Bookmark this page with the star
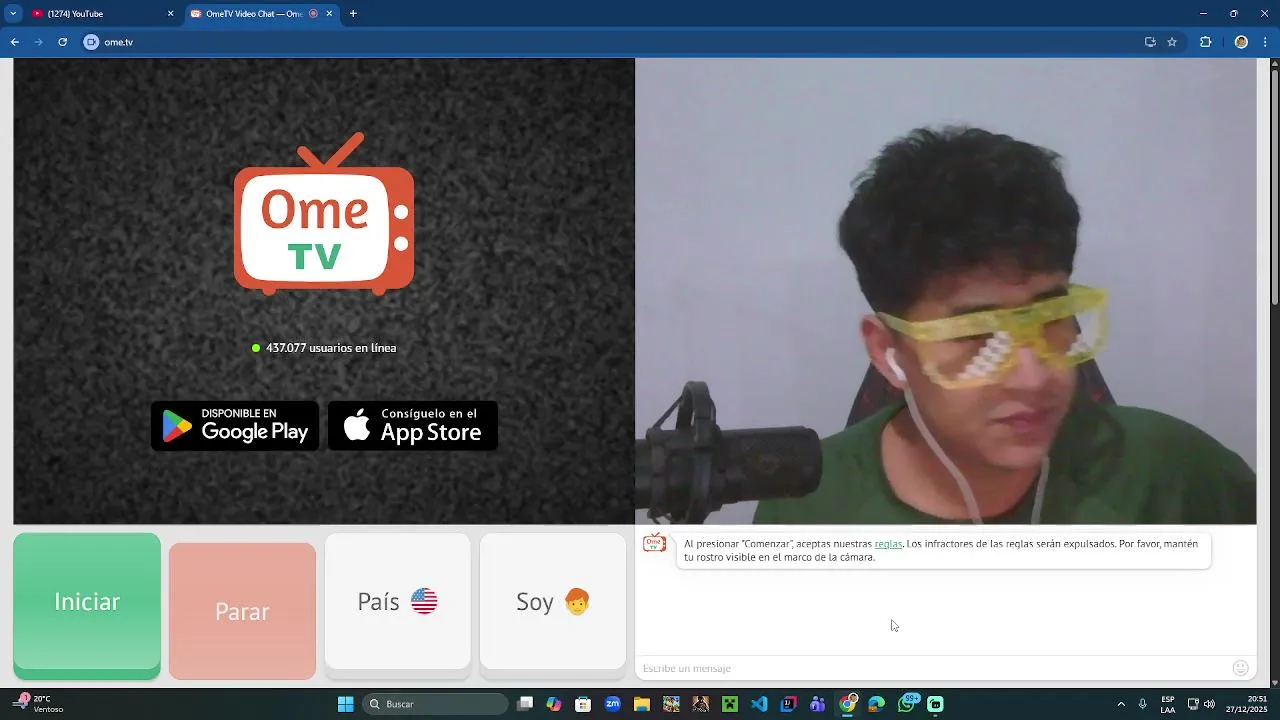Image resolution: width=1280 pixels, height=720 pixels. coord(1172,42)
